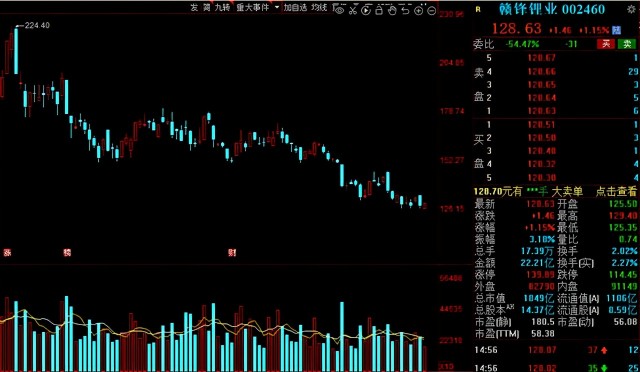
Task: Click the green 卖 sell button
Action: tap(627, 44)
